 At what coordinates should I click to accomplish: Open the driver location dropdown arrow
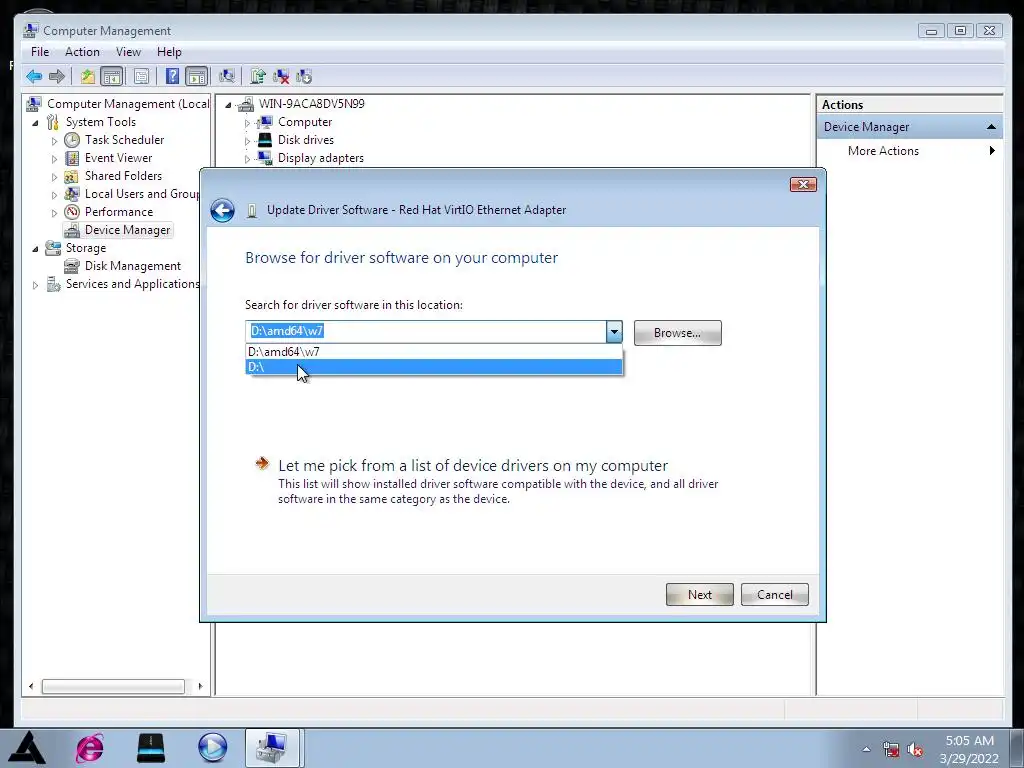614,332
